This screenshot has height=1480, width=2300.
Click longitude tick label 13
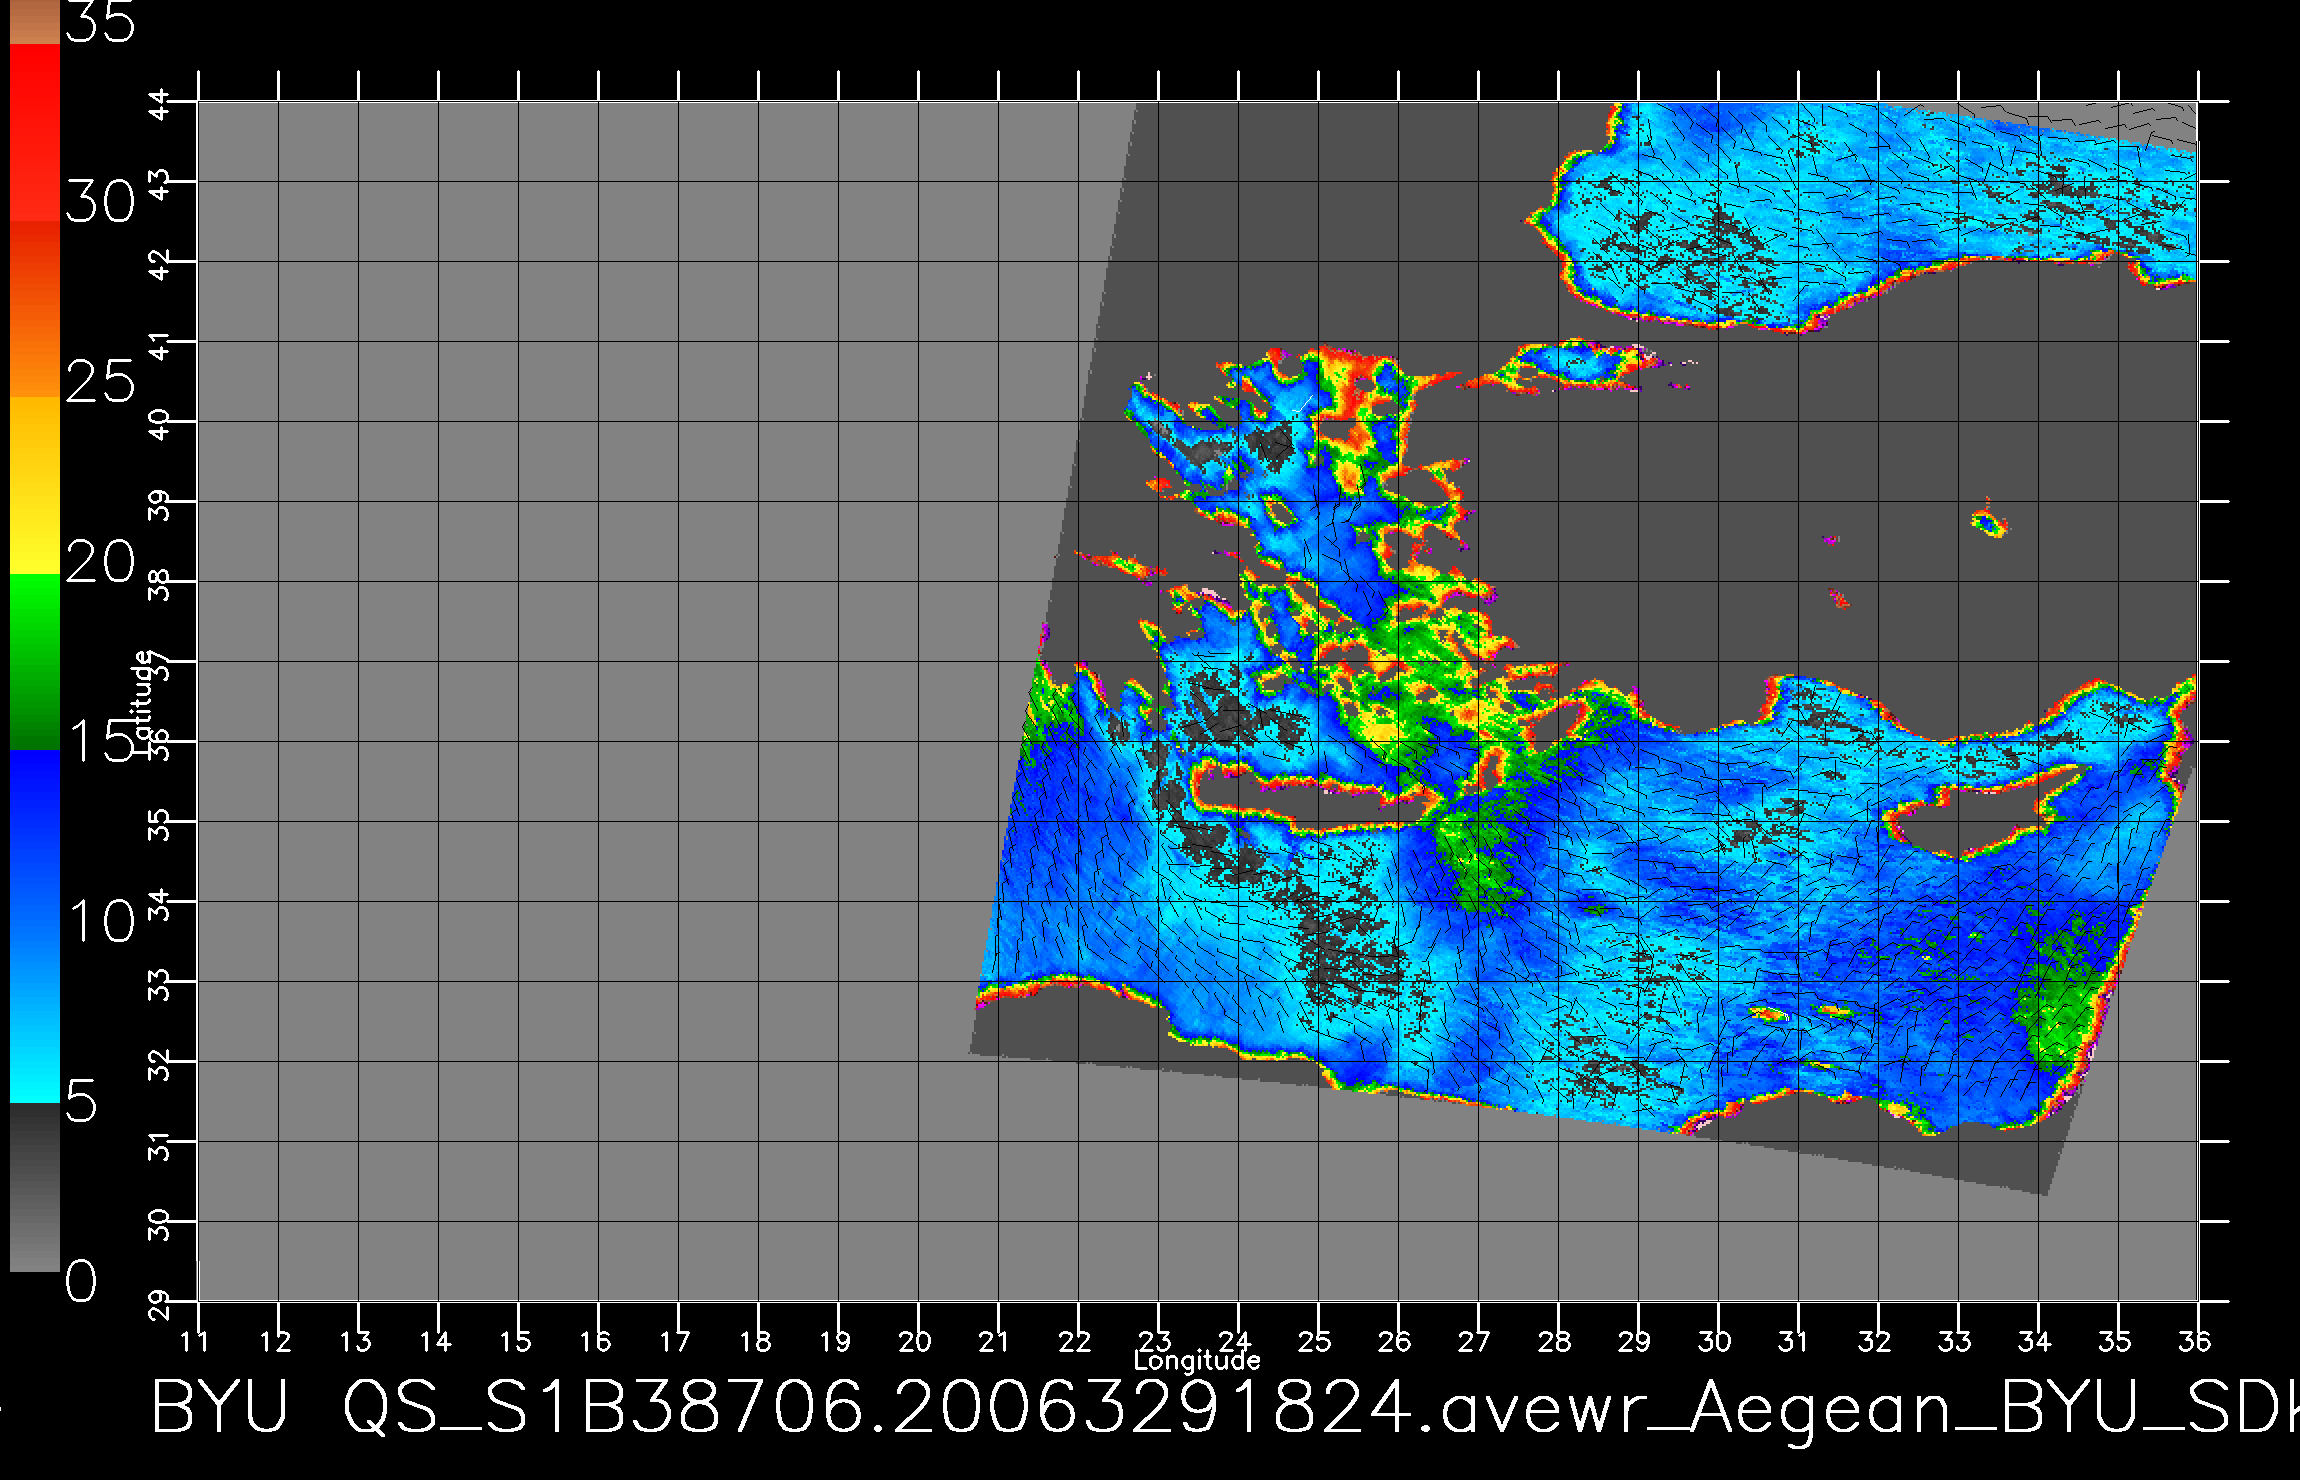pos(355,1342)
